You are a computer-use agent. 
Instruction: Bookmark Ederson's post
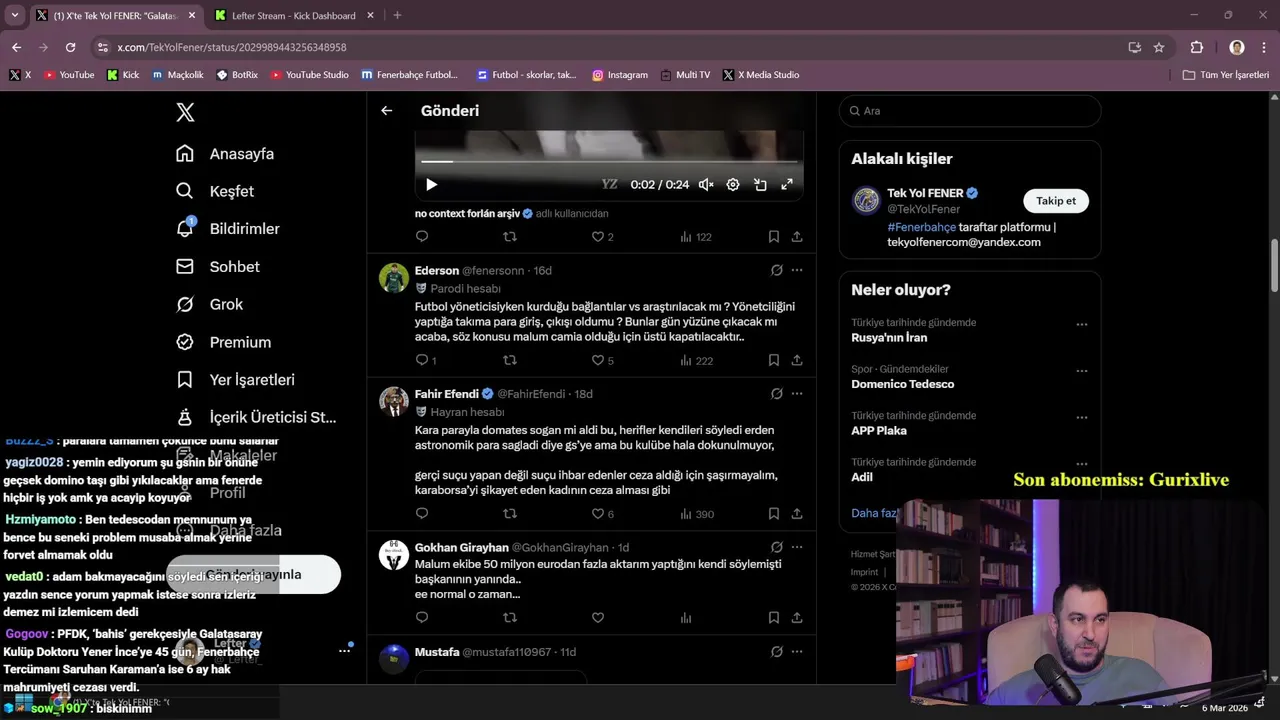[x=774, y=360]
